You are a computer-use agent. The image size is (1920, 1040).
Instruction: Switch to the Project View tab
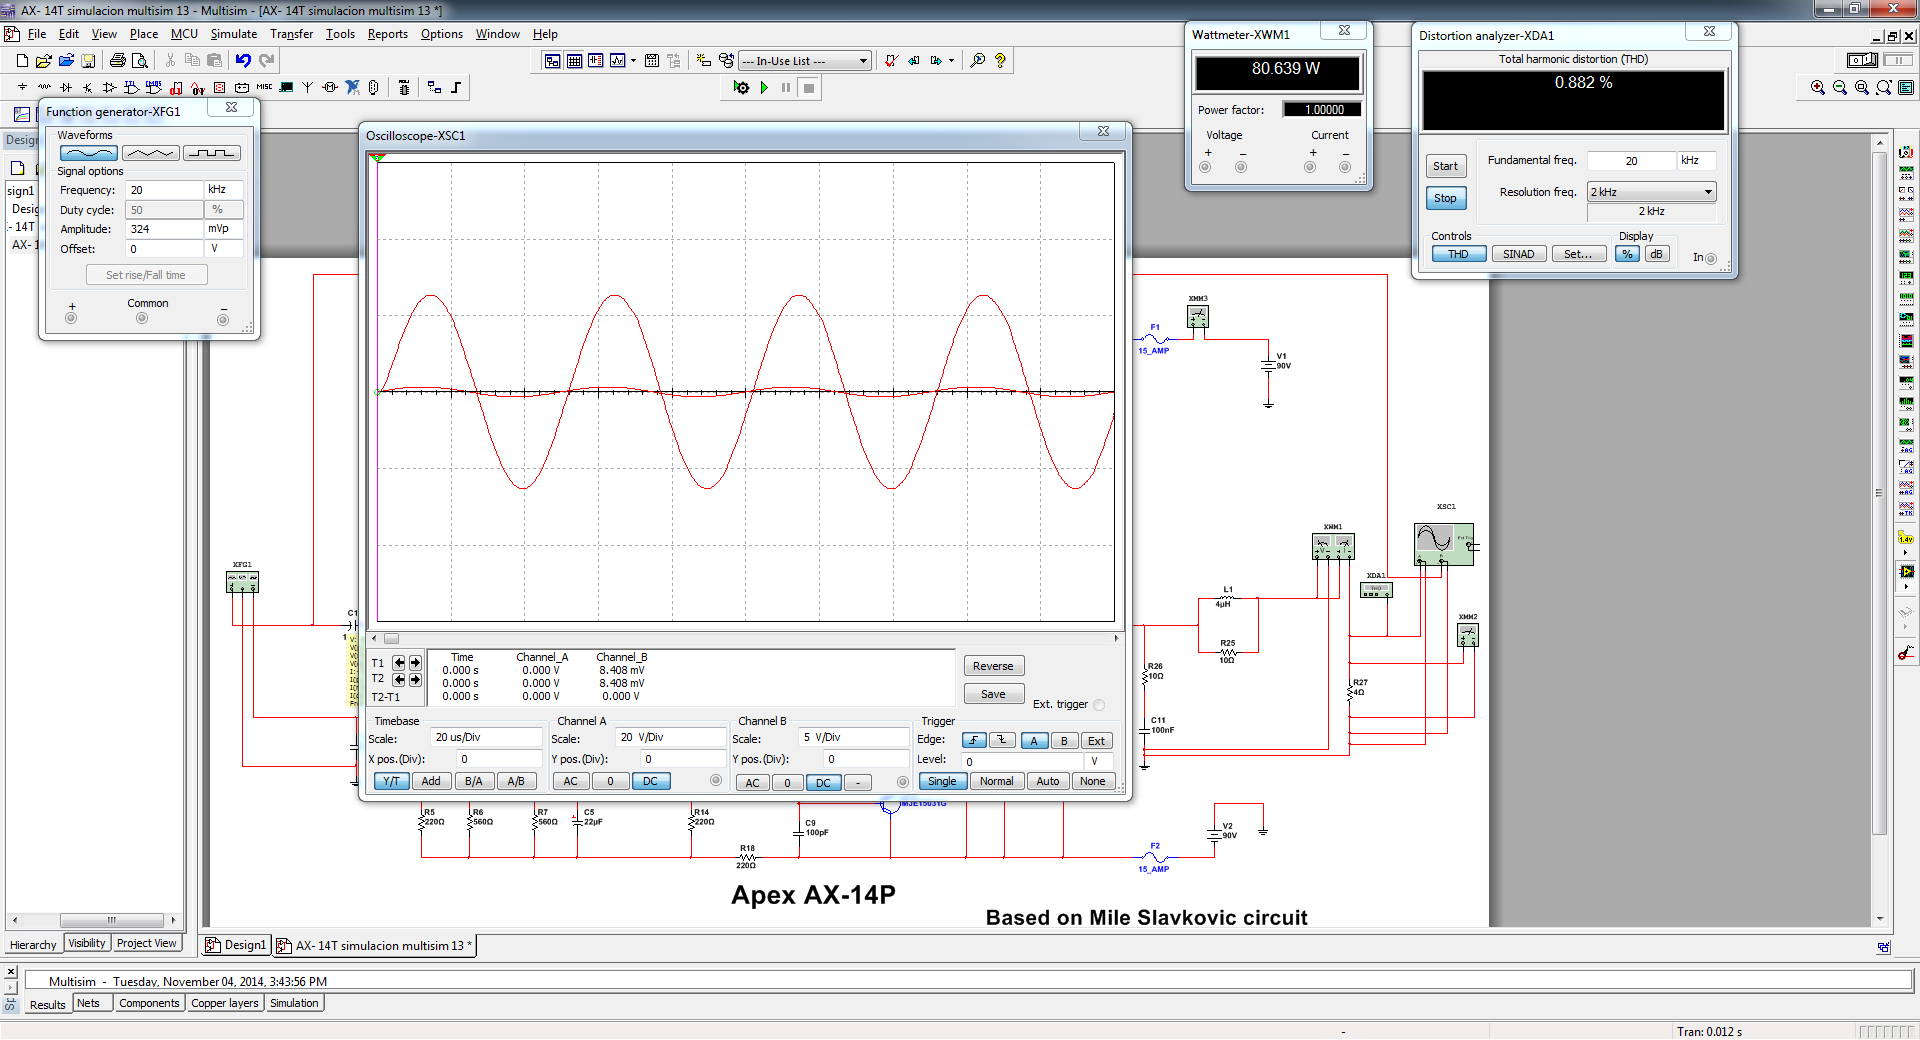[146, 943]
